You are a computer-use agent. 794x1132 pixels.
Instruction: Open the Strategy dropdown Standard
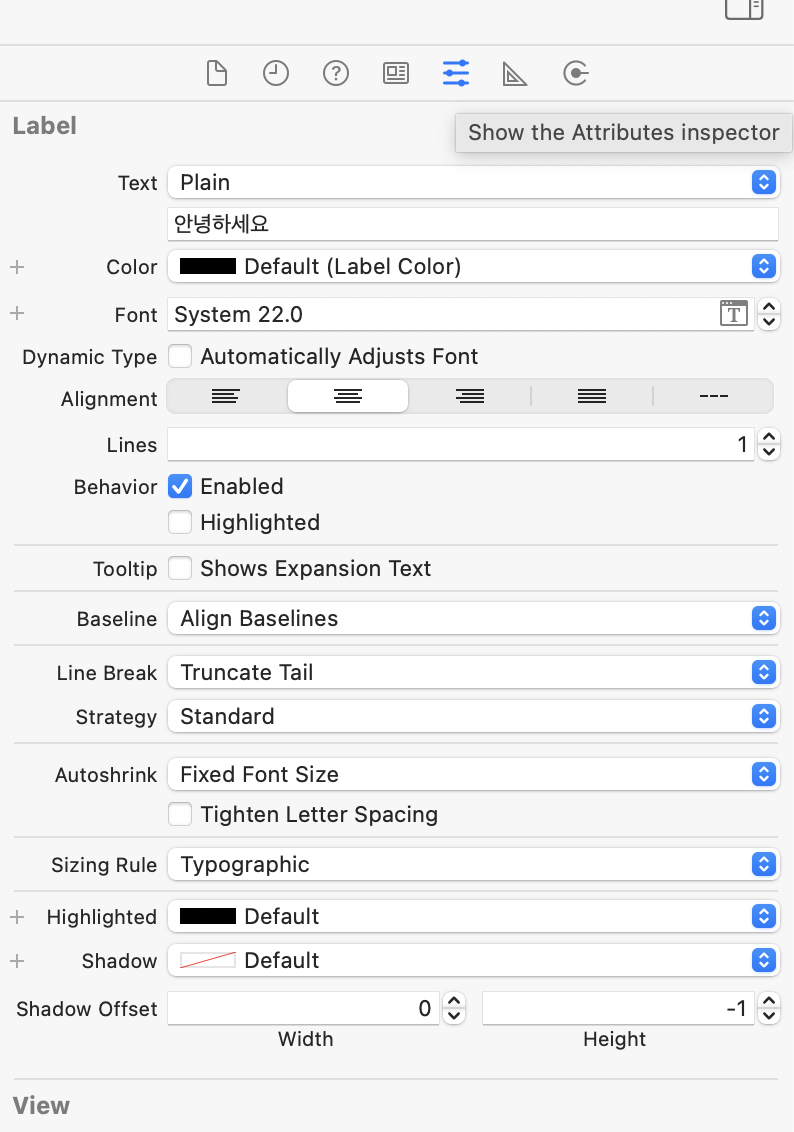(x=474, y=716)
